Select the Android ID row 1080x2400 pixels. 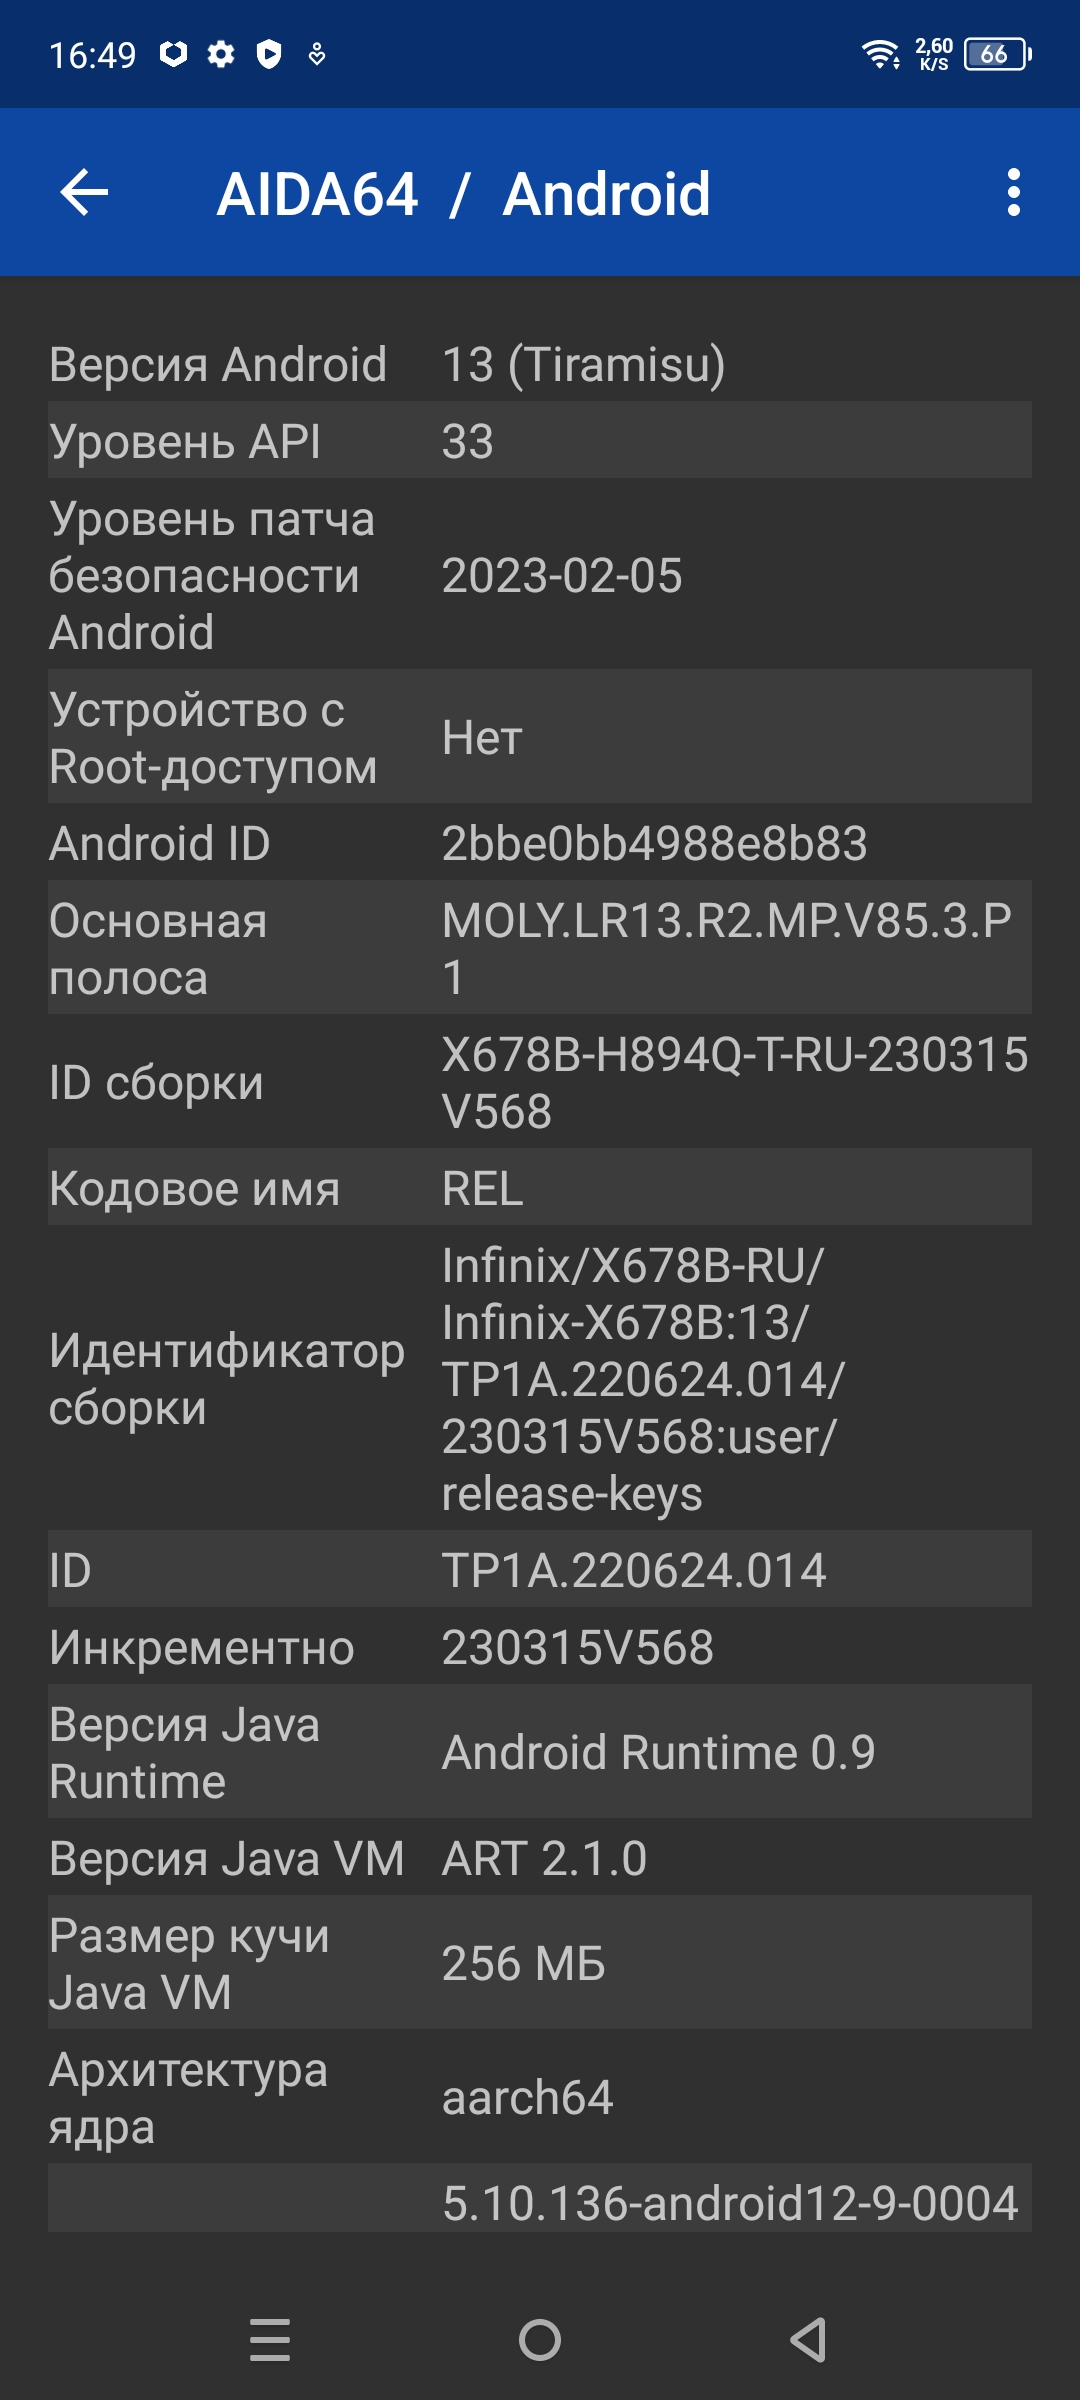click(540, 843)
